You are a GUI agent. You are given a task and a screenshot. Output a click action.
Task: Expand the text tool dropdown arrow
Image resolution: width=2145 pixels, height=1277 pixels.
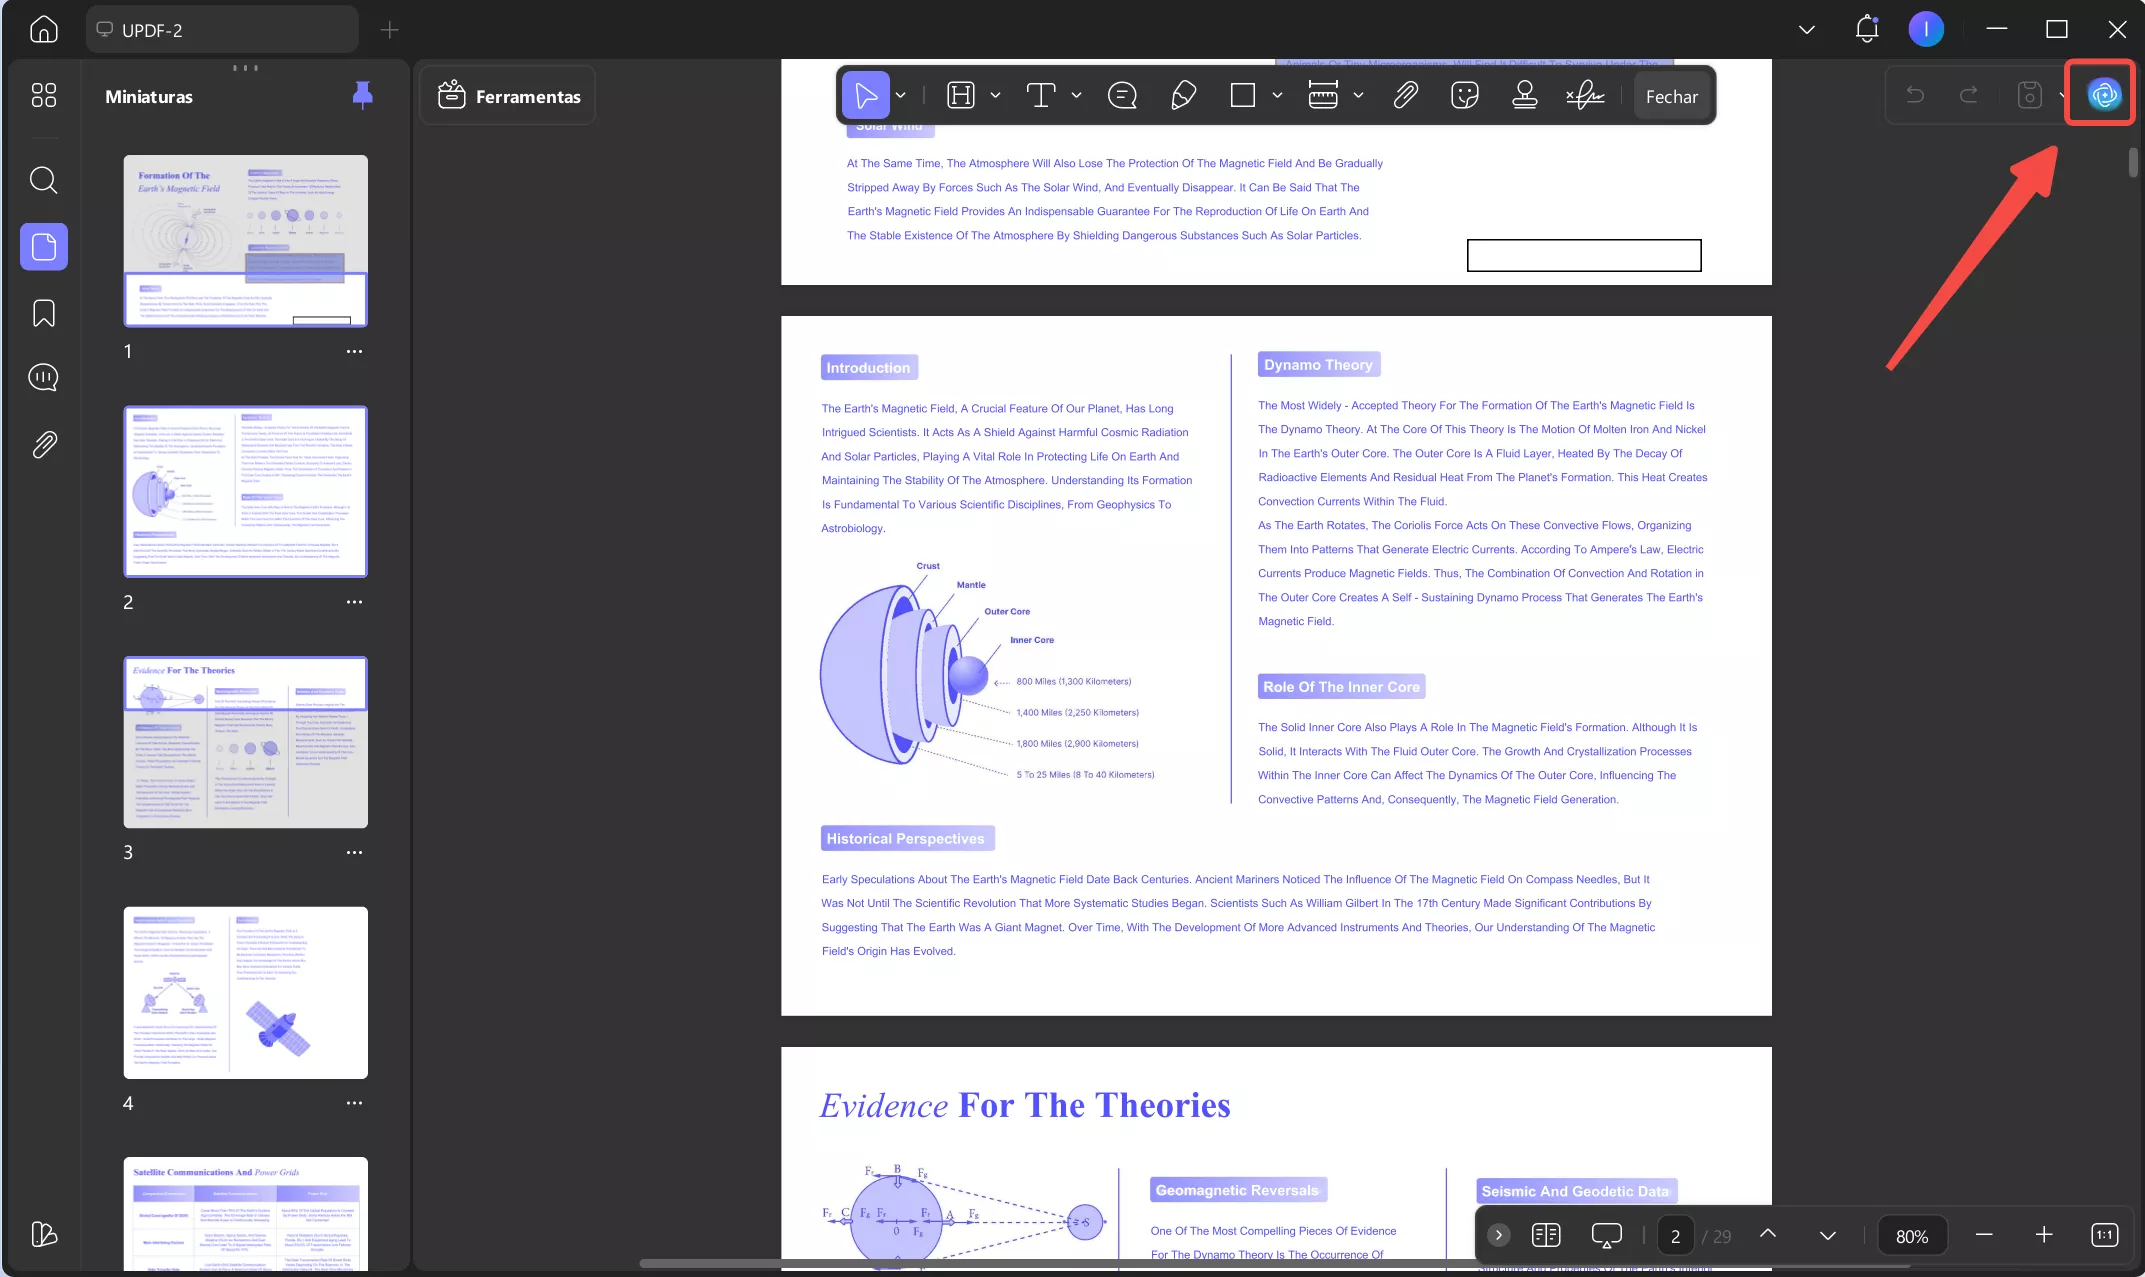click(x=1076, y=96)
